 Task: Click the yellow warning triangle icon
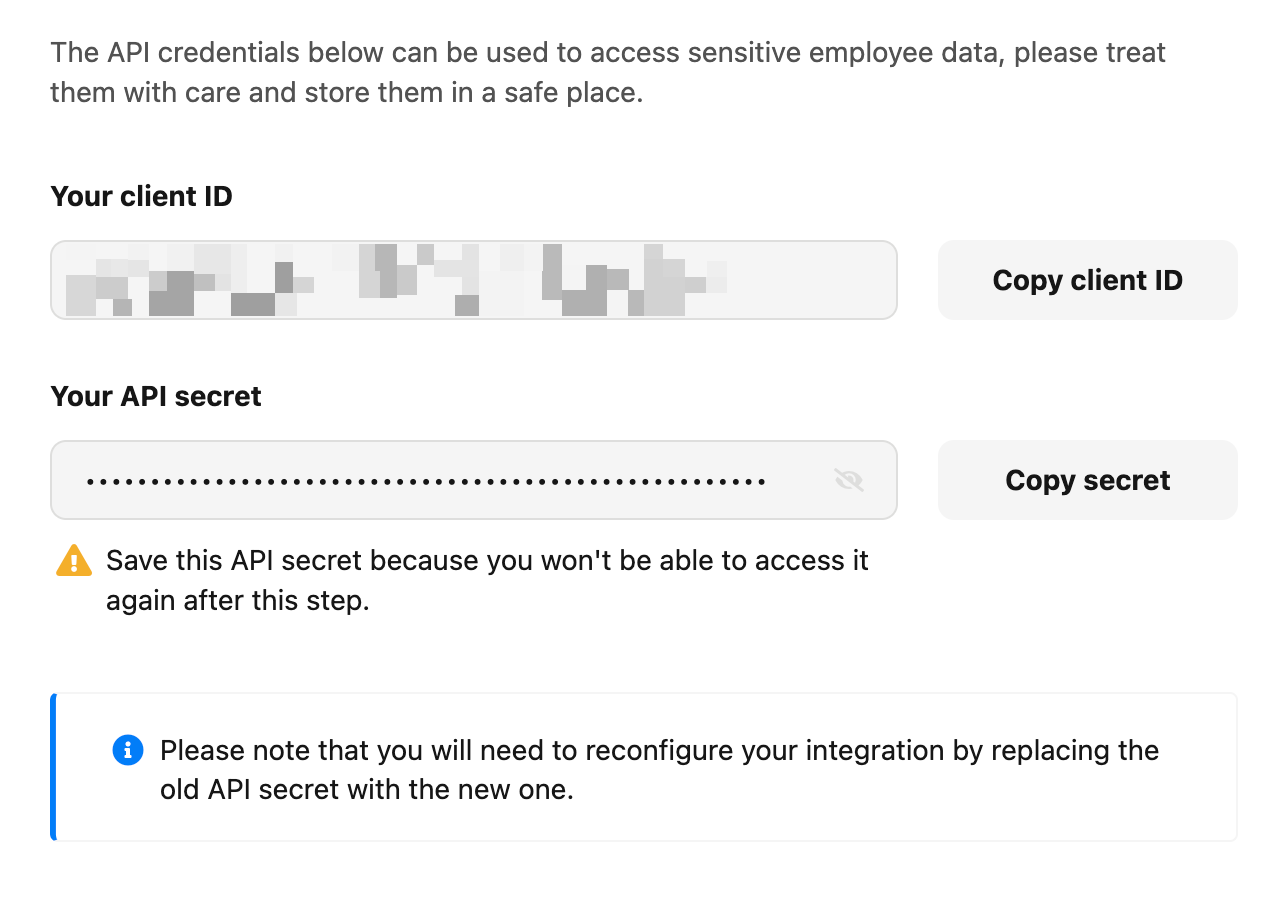pos(74,561)
